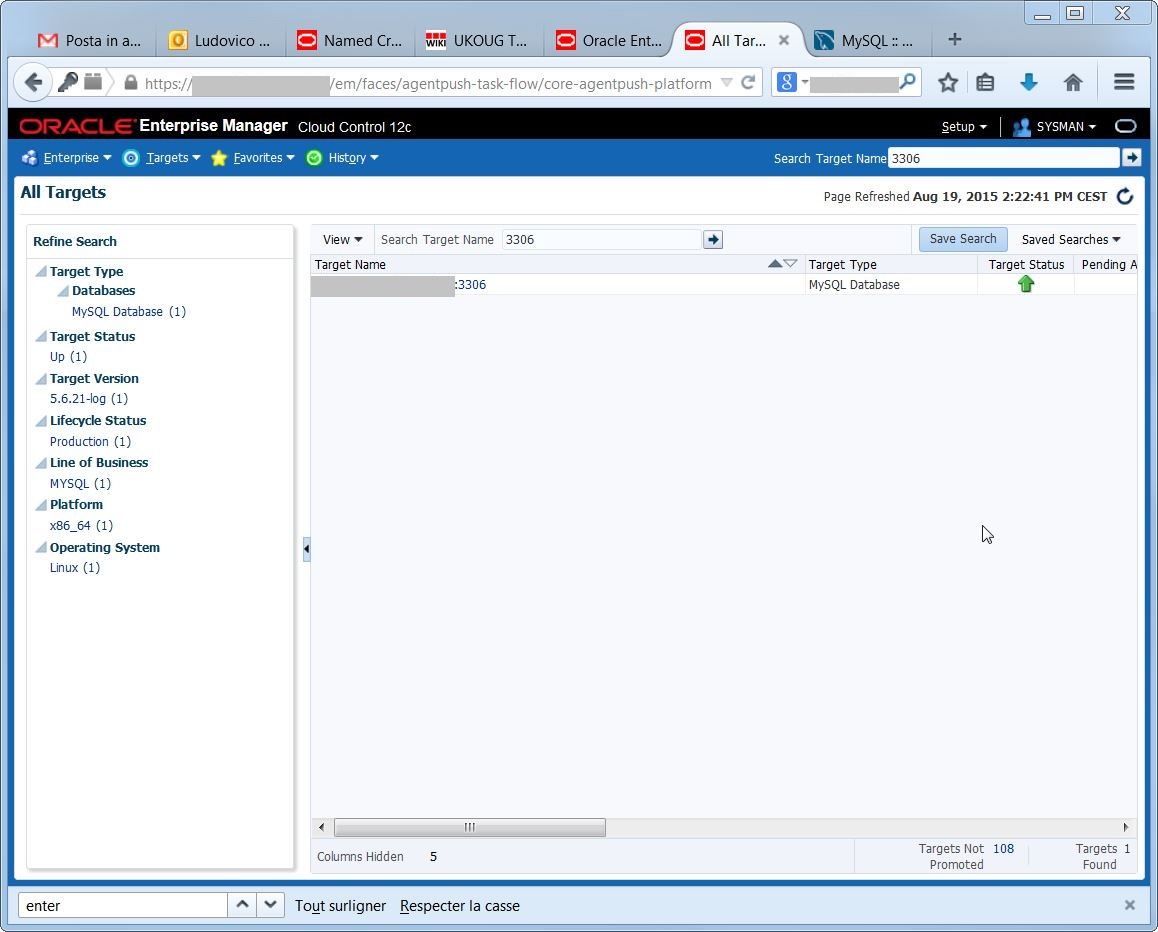Go to the browser home page icon
The width and height of the screenshot is (1158, 932).
1073,83
